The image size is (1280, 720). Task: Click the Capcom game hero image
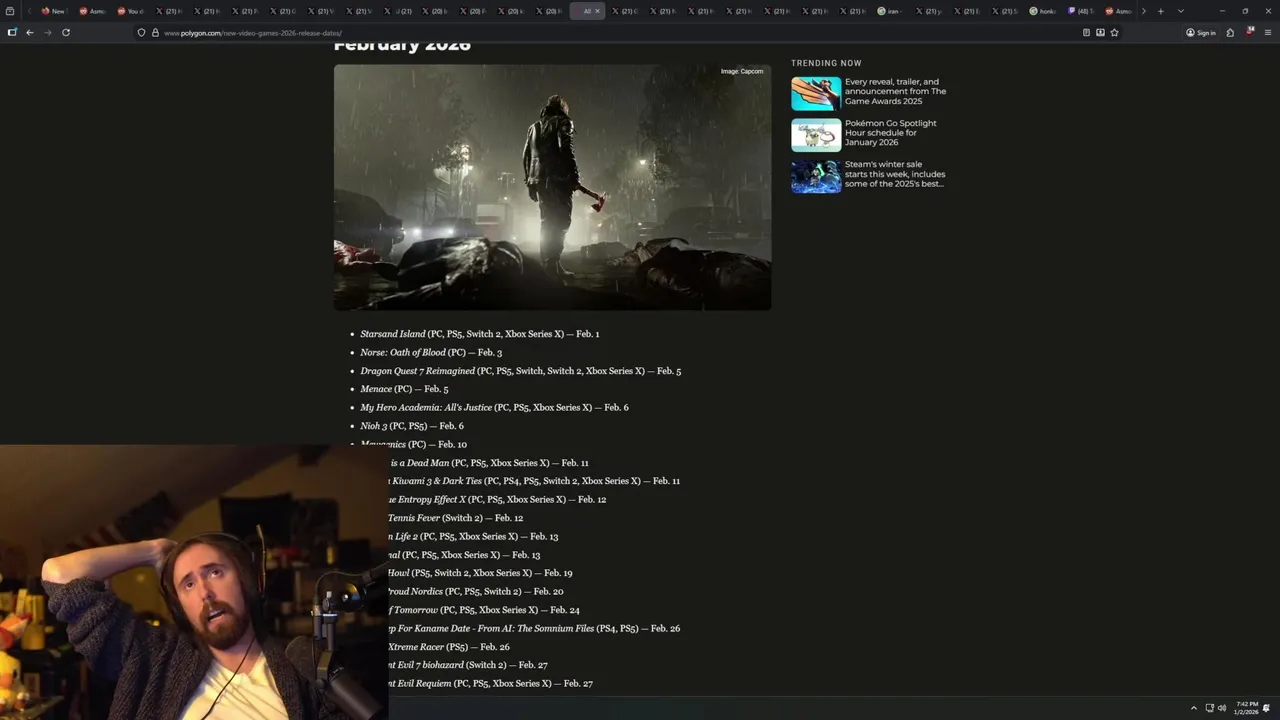click(552, 187)
